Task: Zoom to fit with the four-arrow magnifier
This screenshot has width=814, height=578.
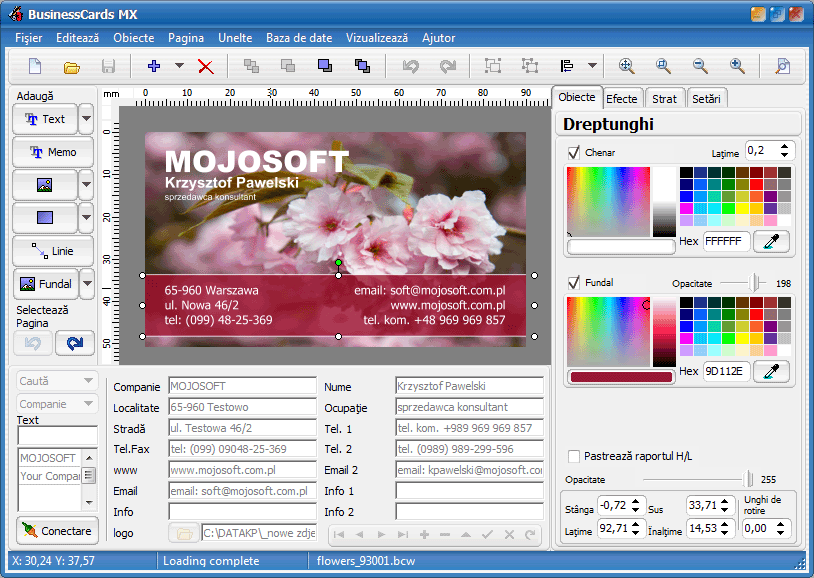Action: pyautogui.click(x=627, y=66)
